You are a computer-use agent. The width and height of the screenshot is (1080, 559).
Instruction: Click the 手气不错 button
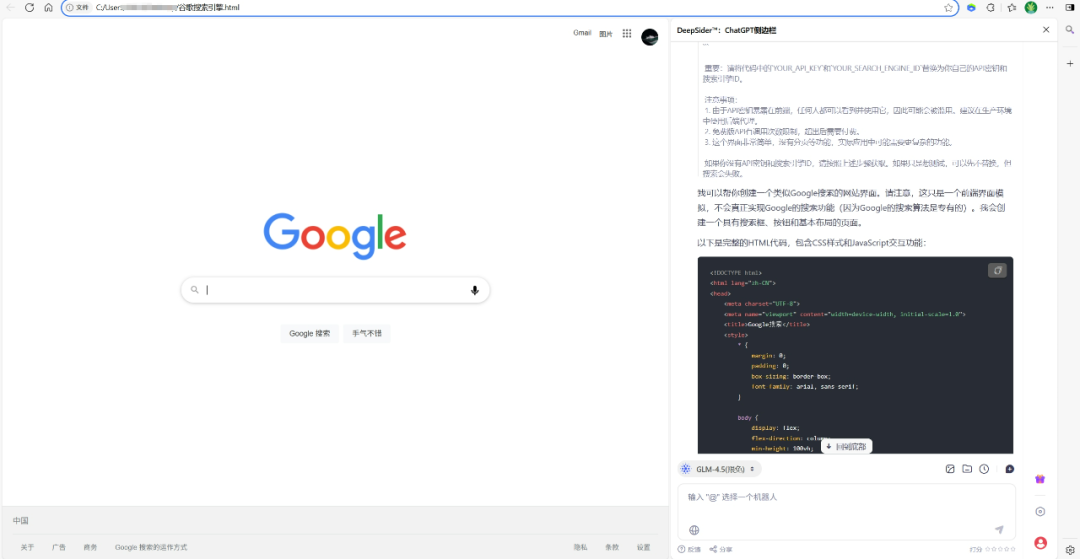point(367,333)
